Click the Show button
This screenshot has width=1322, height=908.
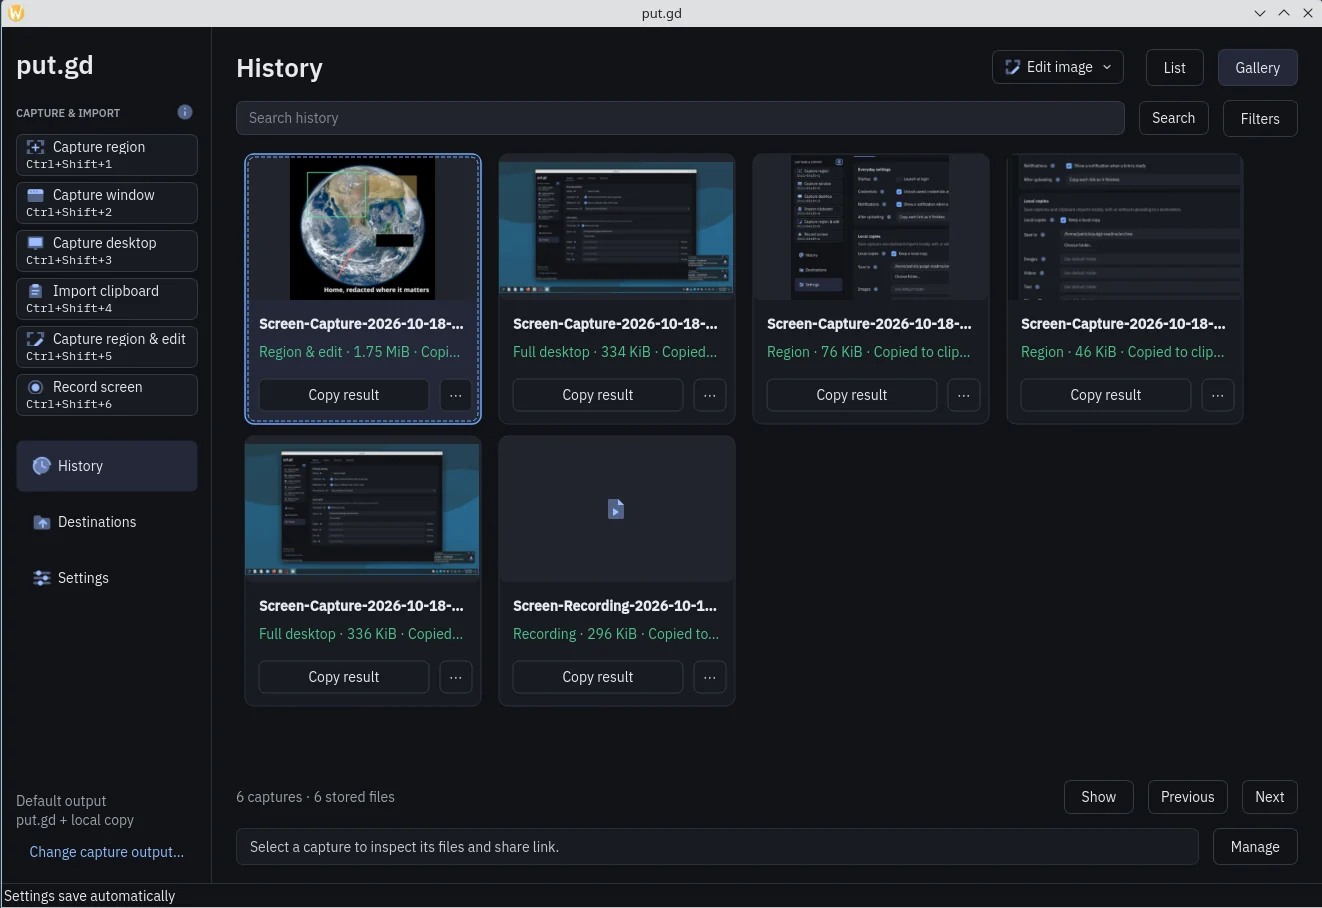(x=1098, y=797)
